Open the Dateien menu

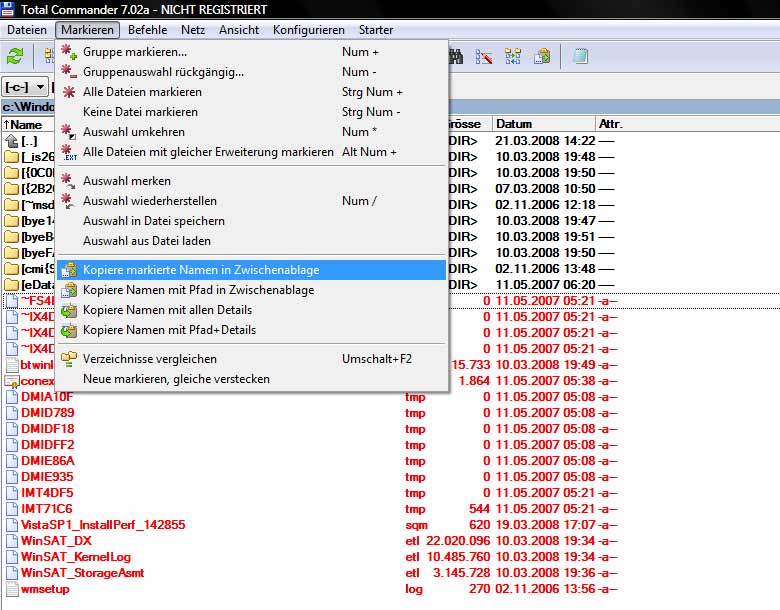27,30
